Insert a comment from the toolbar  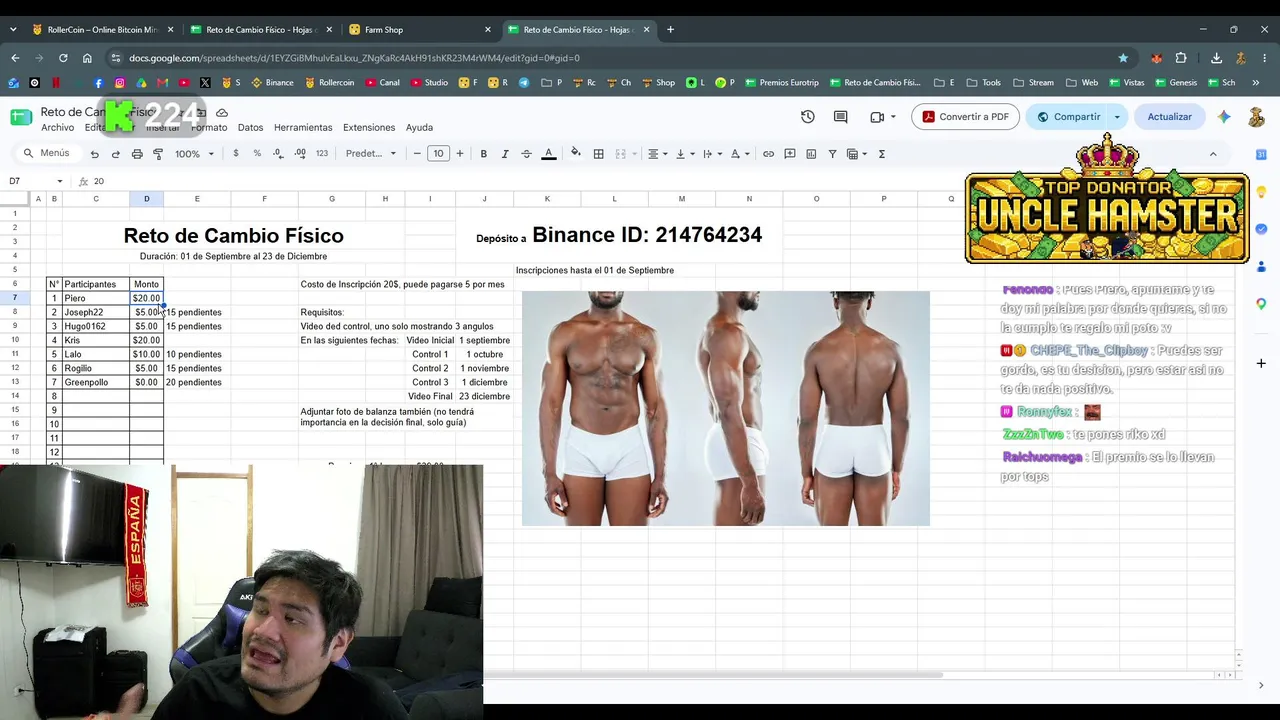click(x=790, y=154)
